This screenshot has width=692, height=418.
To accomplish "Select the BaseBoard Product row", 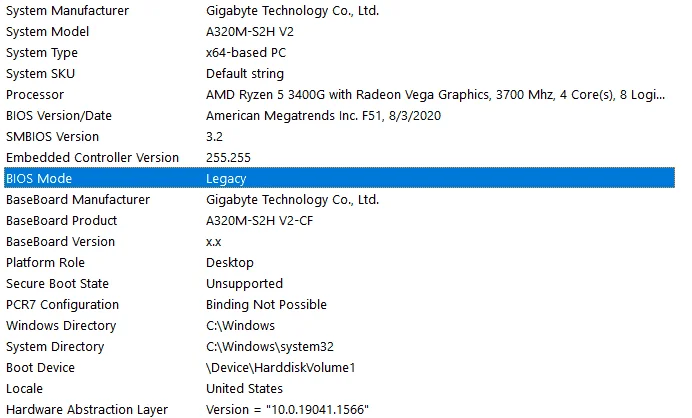I will tap(339, 220).
